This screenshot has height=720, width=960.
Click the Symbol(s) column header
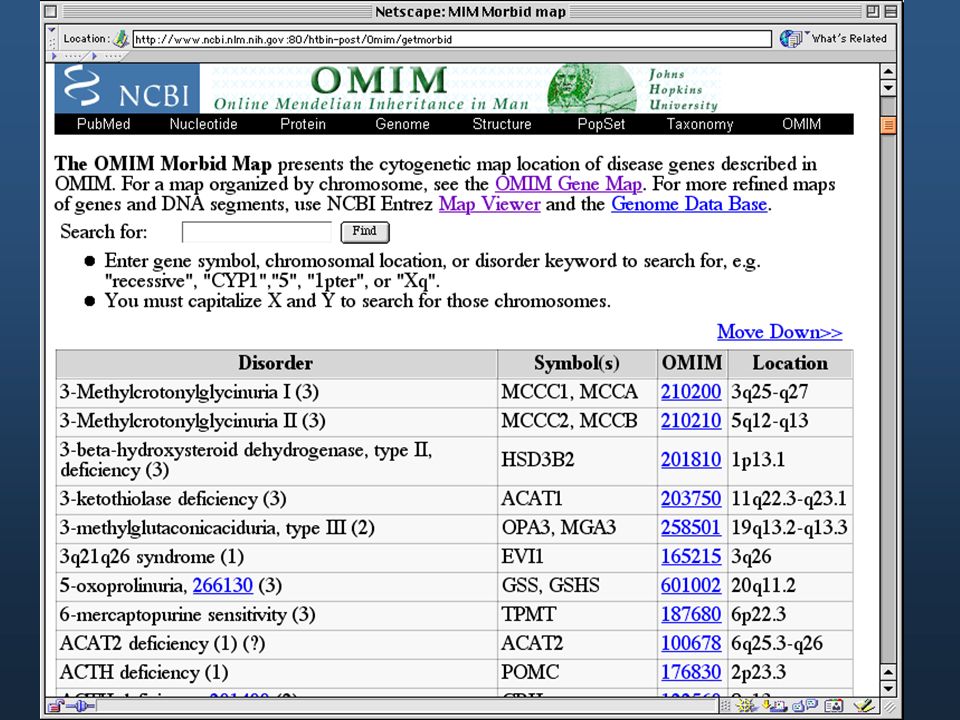tap(577, 364)
